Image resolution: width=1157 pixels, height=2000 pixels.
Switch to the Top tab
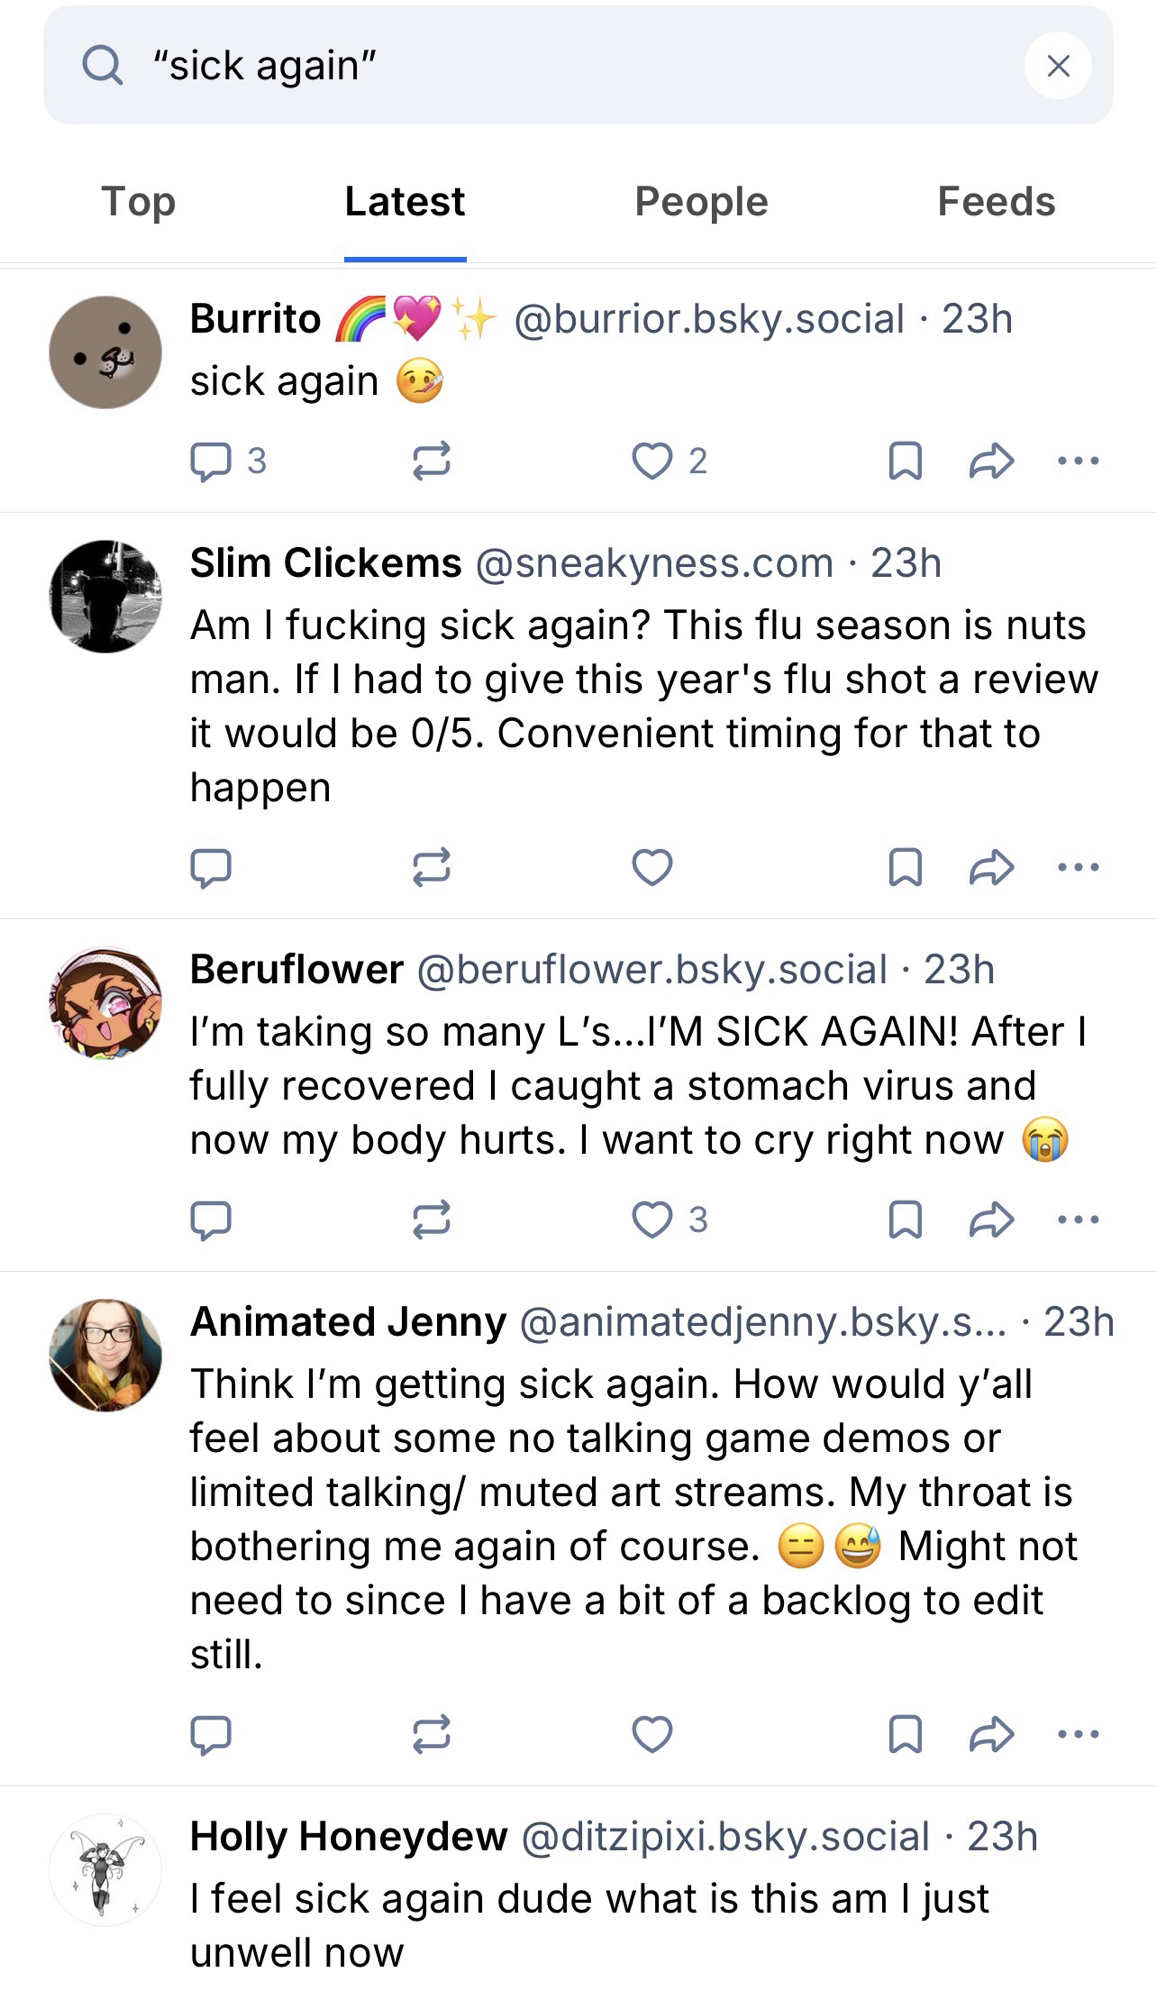pos(138,202)
